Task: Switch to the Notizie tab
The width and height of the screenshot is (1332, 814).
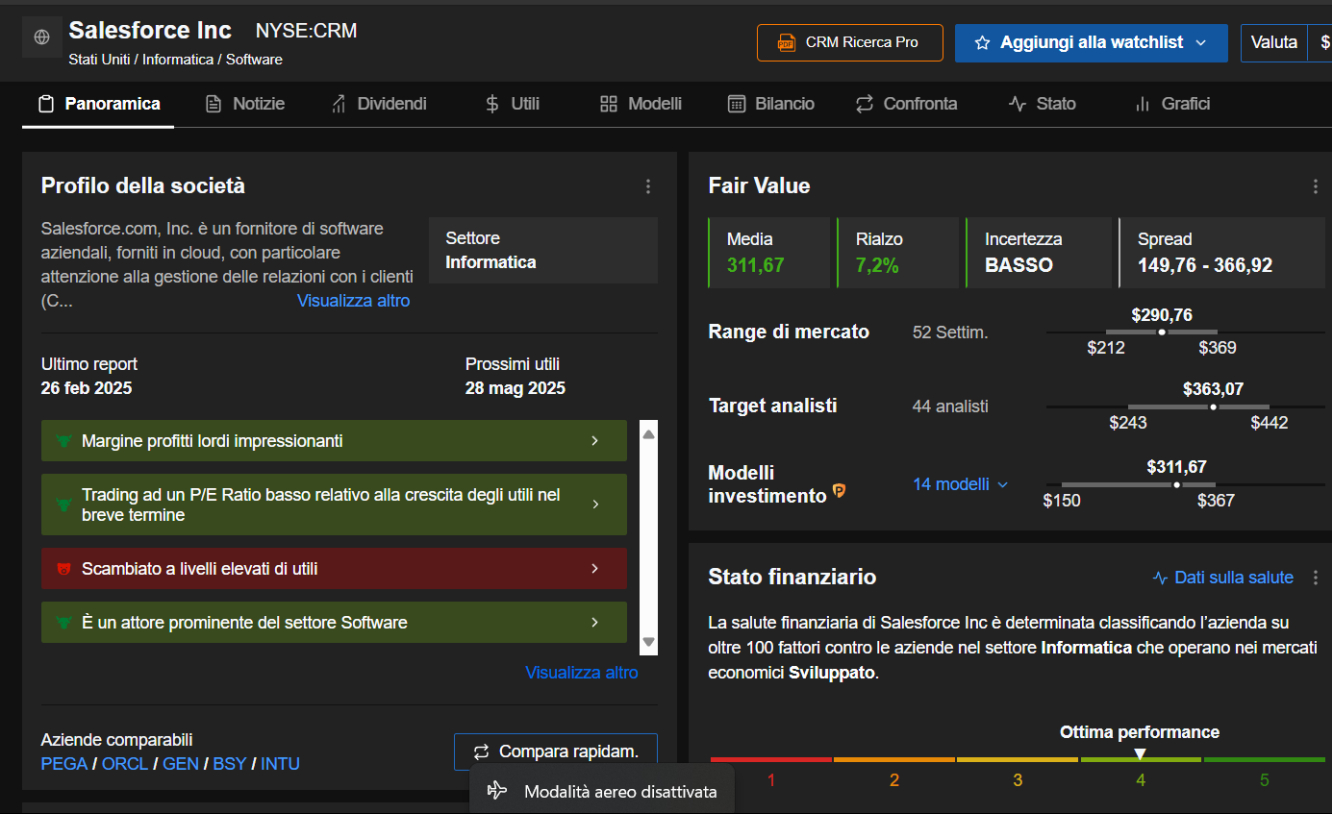Action: tap(245, 104)
